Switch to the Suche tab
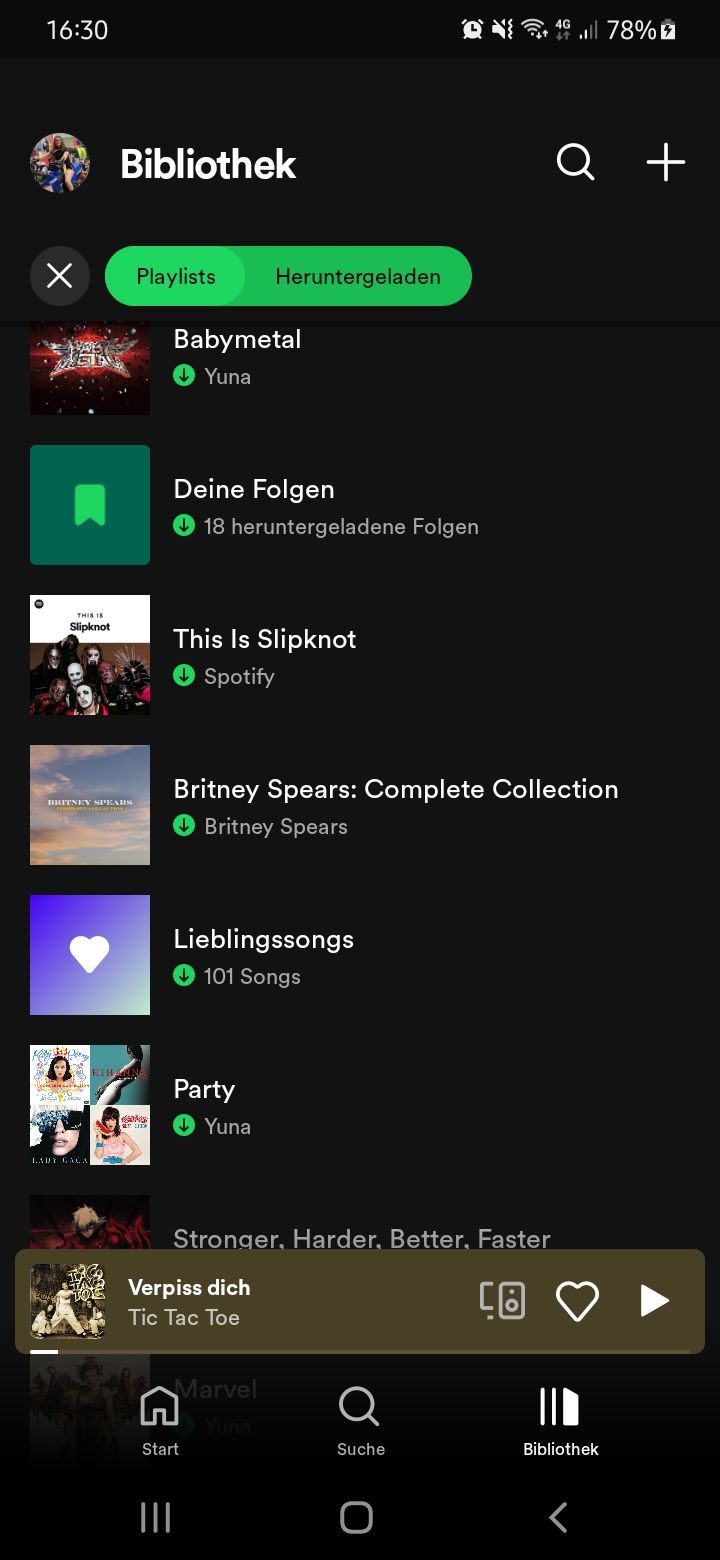This screenshot has height=1560, width=720. pyautogui.click(x=360, y=1420)
